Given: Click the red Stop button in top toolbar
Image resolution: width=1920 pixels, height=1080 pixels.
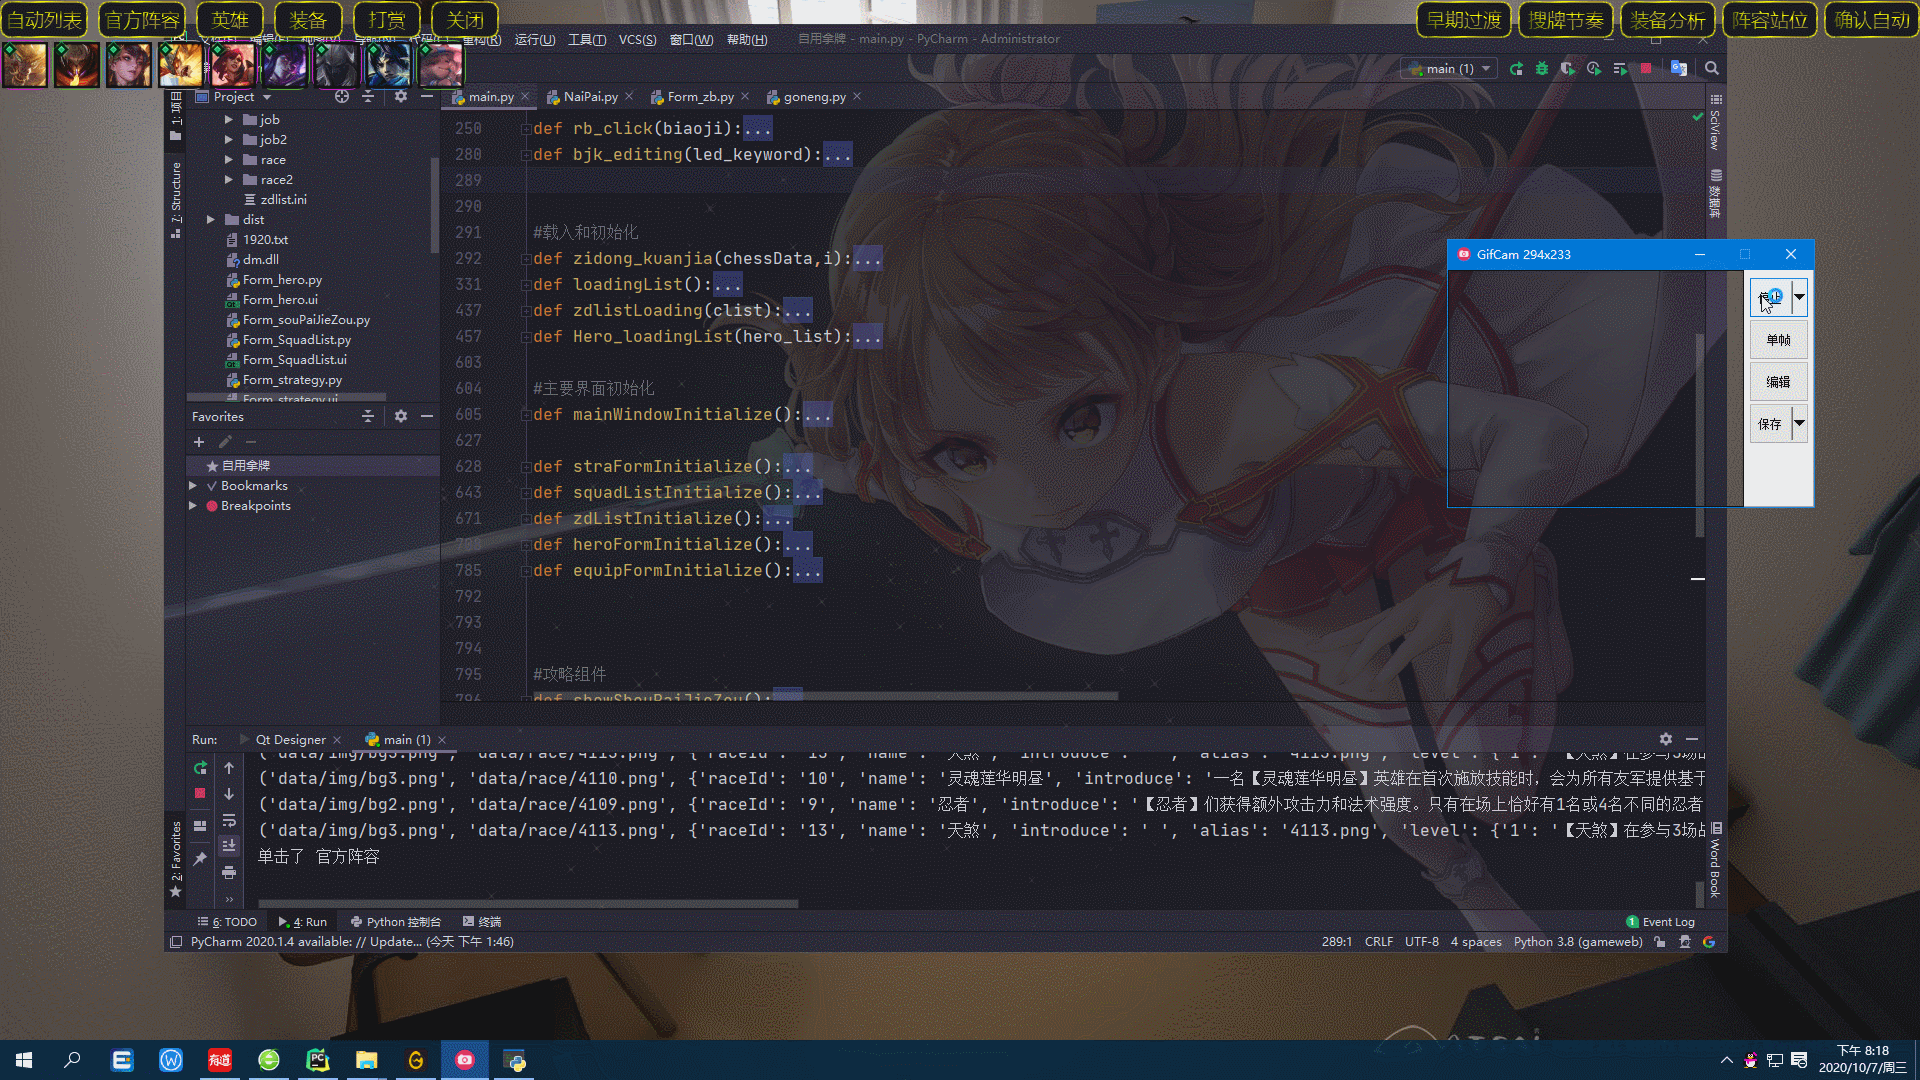Looking at the screenshot, I should tap(1646, 69).
